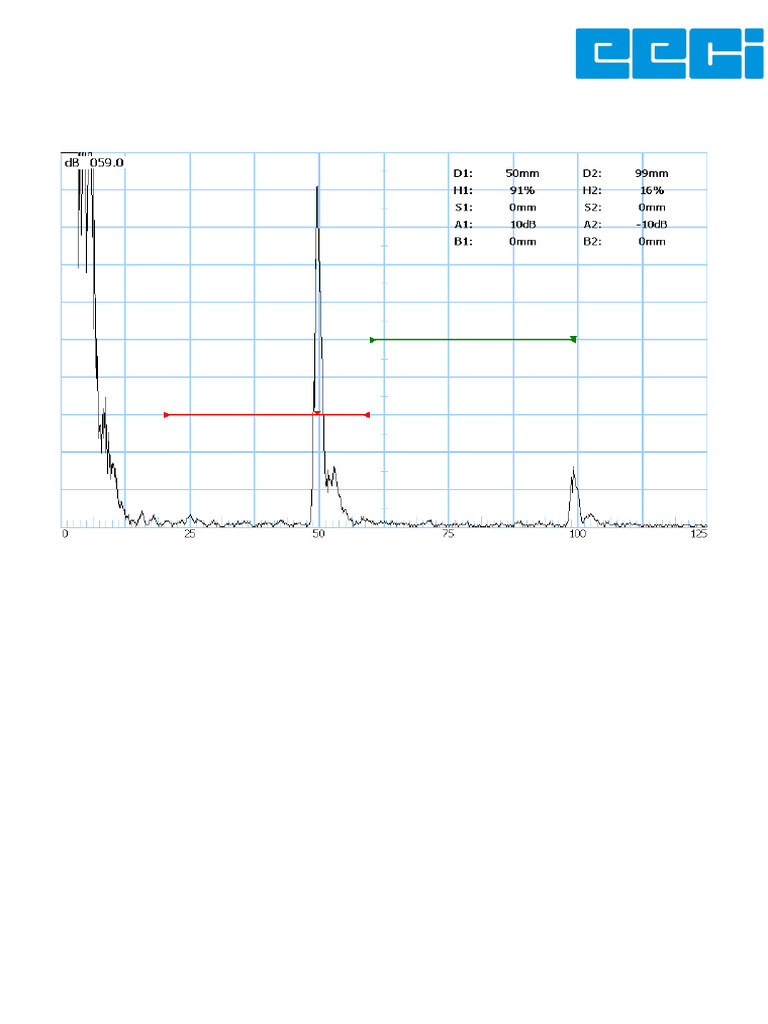Click the green gate right end marker
Image resolution: width=768 pixels, height=1024 pixels.
(573, 339)
